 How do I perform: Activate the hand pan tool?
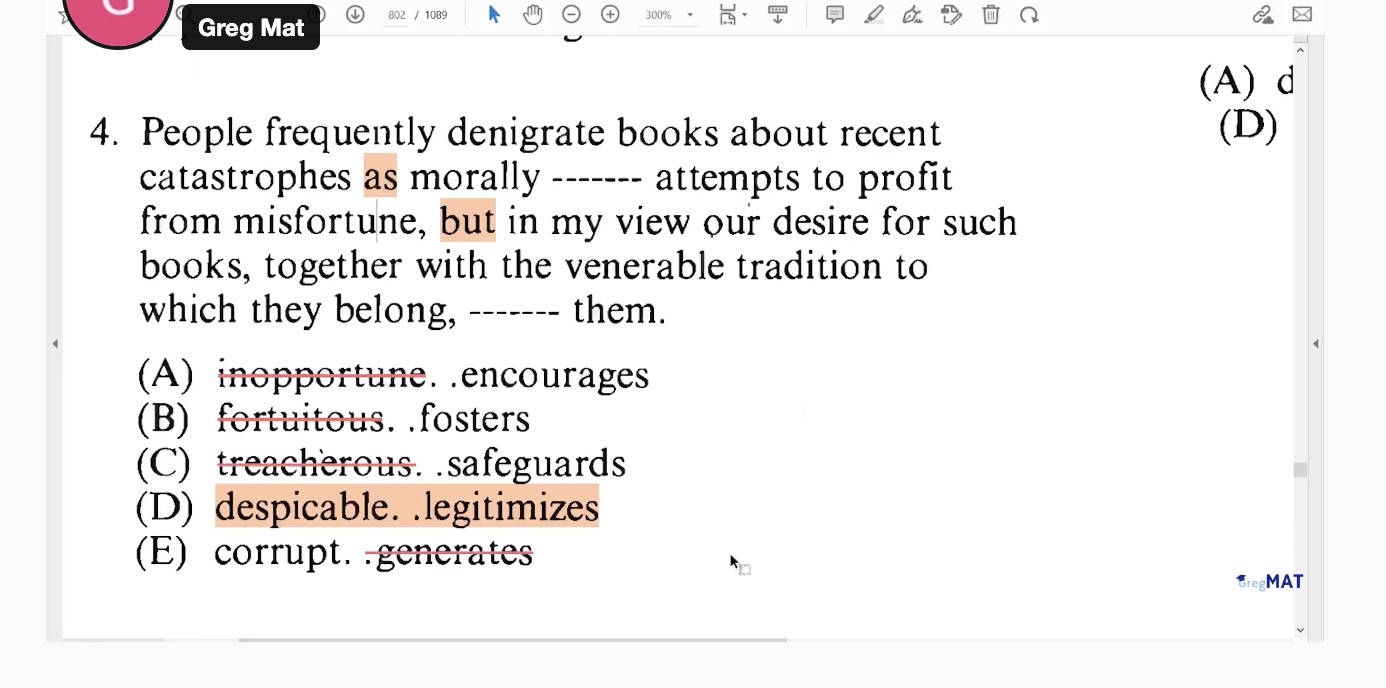click(x=532, y=14)
